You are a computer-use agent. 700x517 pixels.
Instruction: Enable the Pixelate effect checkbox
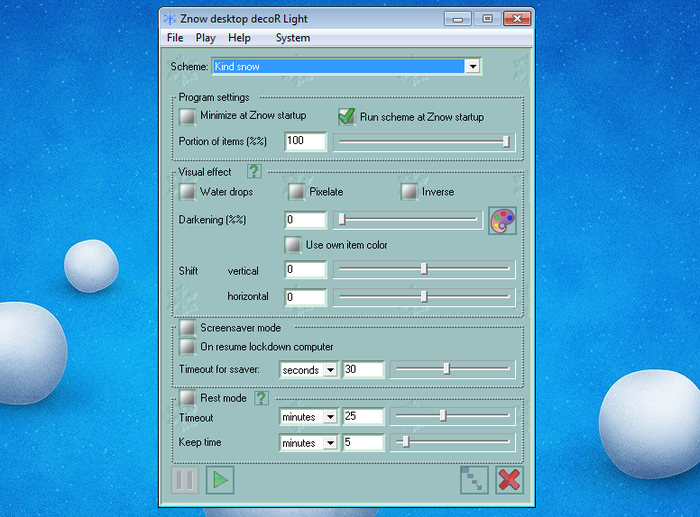click(x=296, y=192)
